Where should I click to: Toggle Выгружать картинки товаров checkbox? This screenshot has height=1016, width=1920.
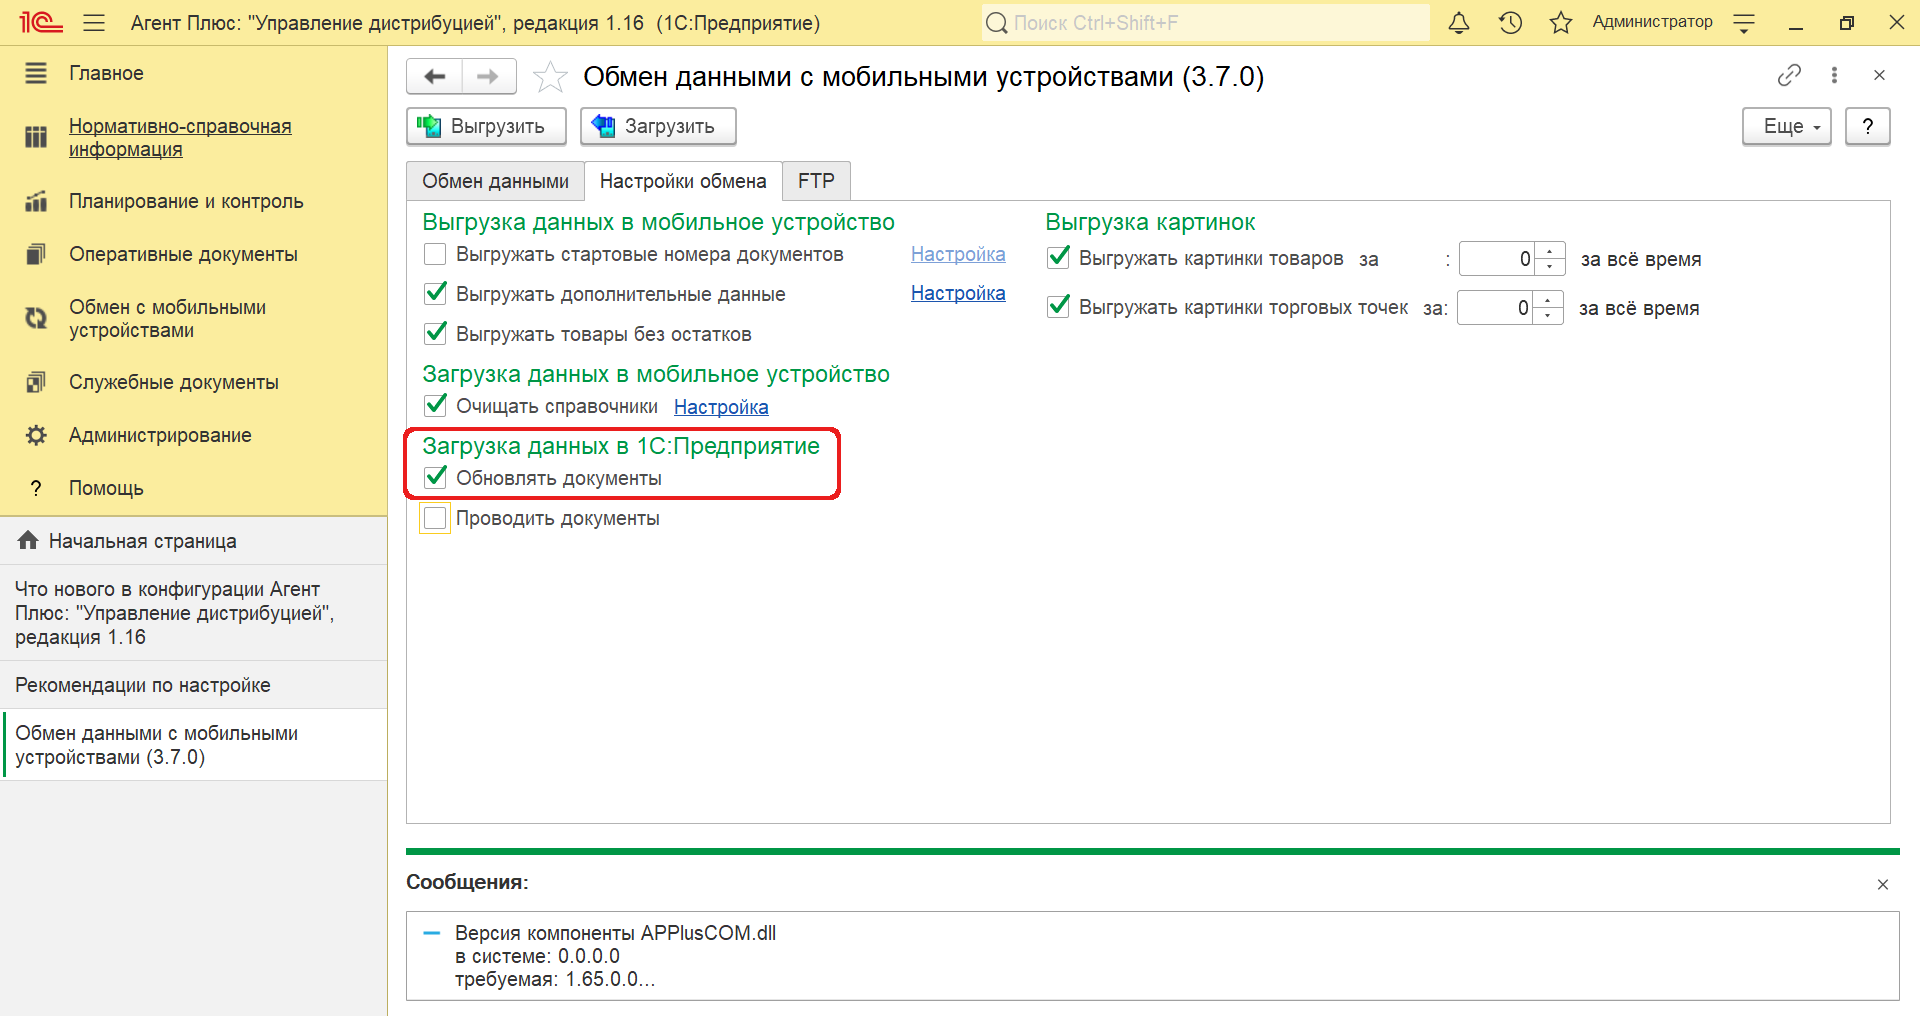pos(1058,258)
